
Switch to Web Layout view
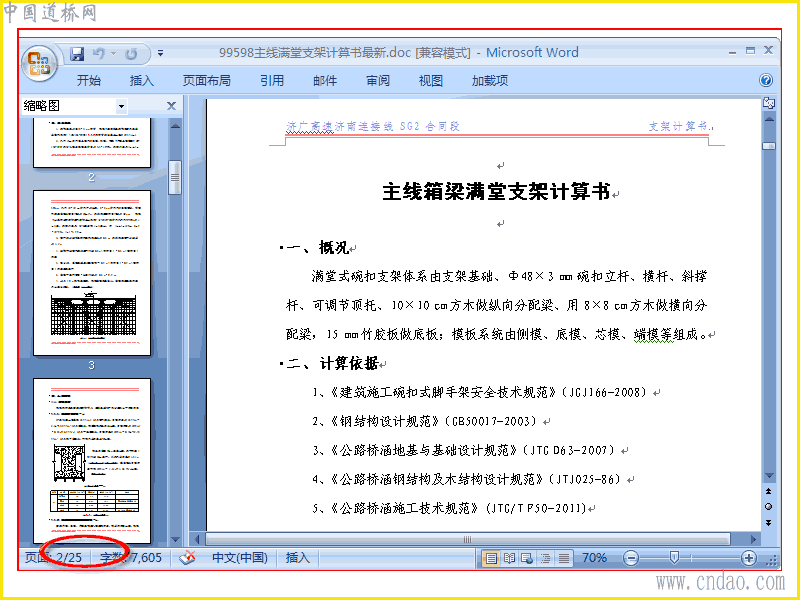[527, 558]
